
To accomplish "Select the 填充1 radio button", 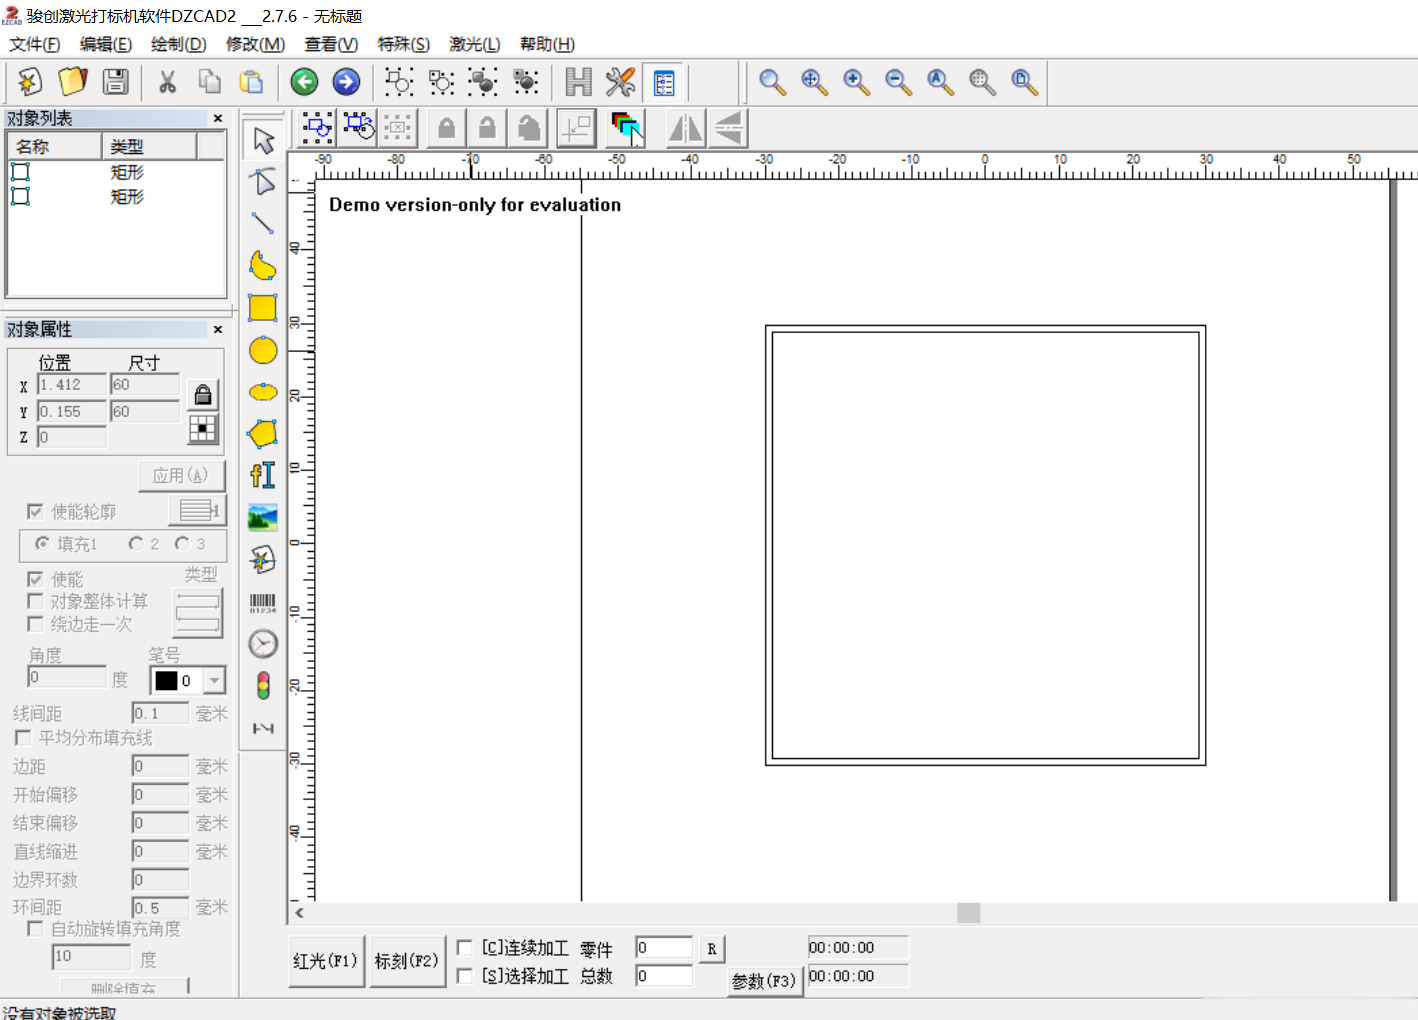I will [43, 544].
